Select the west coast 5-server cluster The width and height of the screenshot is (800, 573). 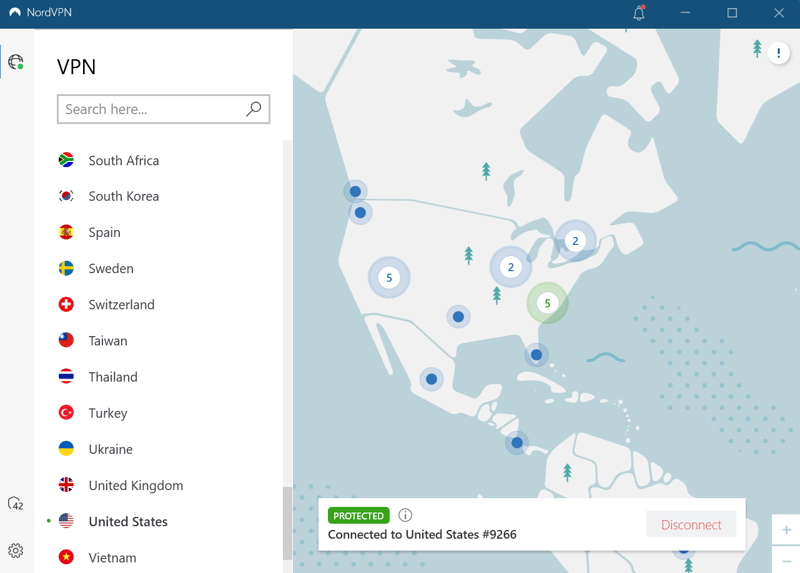pyautogui.click(x=389, y=278)
